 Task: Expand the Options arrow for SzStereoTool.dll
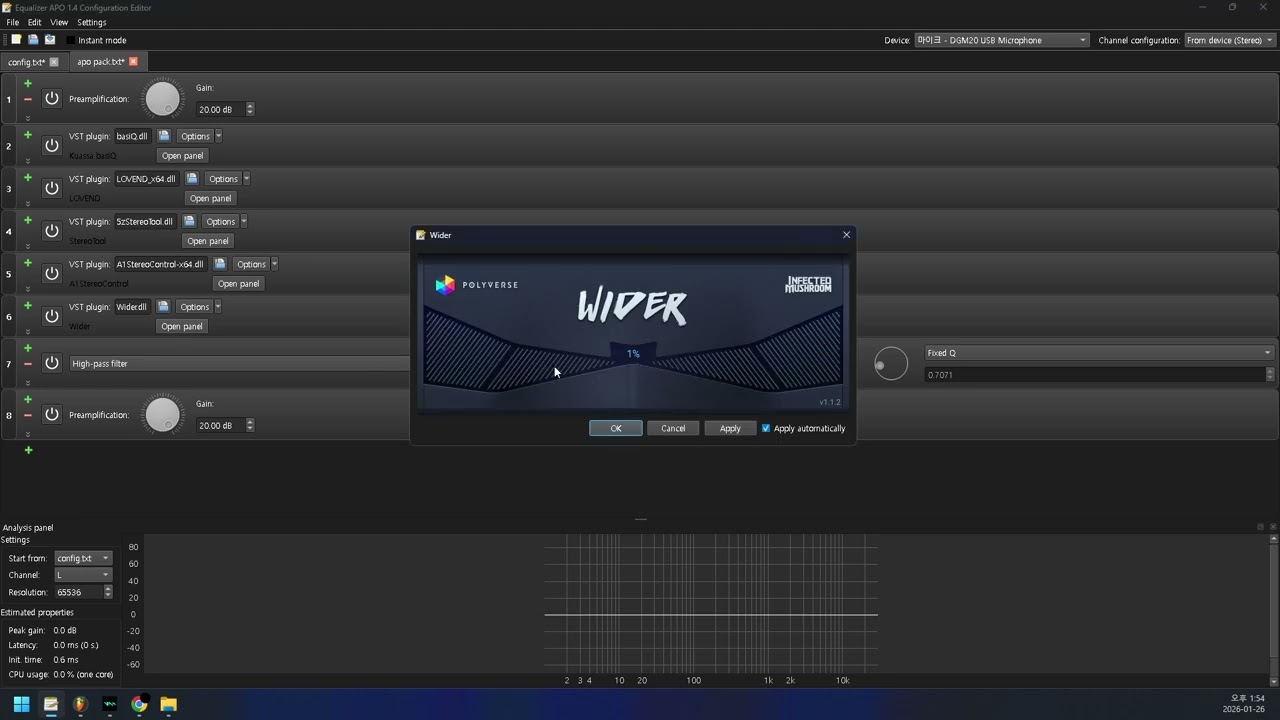click(243, 221)
